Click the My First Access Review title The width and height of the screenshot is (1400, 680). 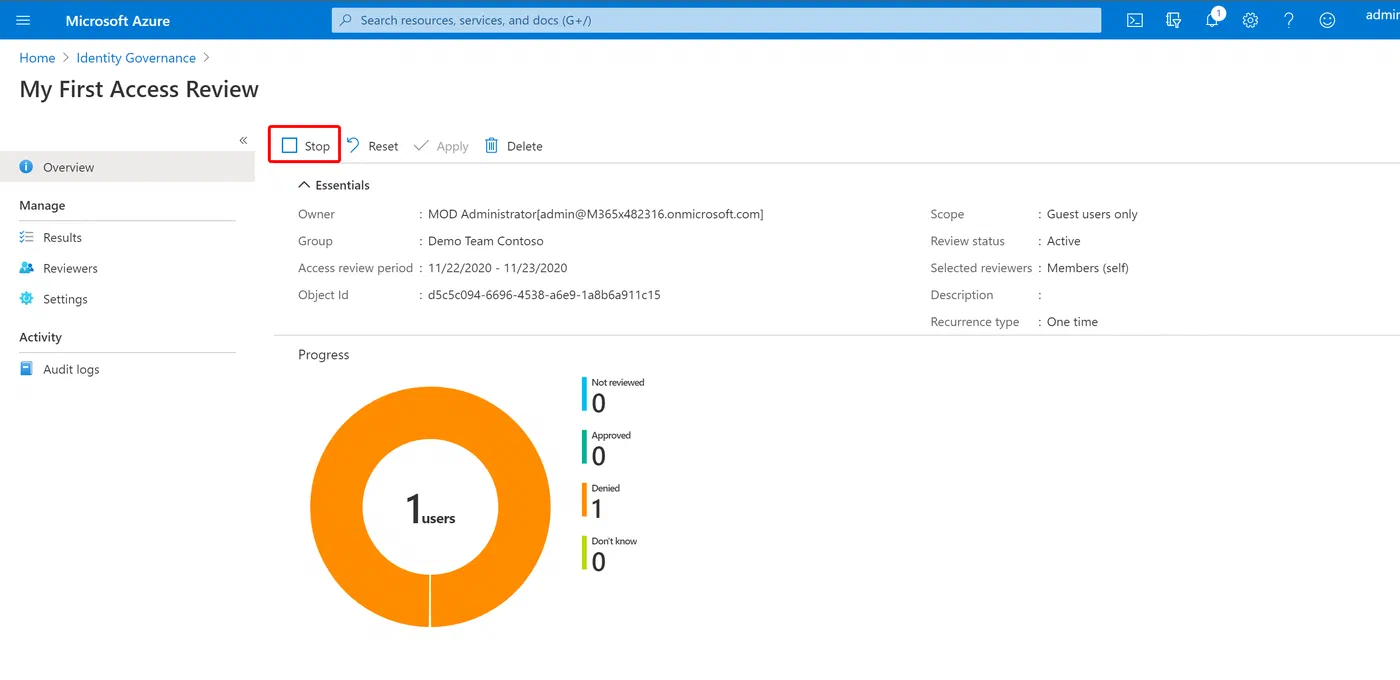(139, 89)
